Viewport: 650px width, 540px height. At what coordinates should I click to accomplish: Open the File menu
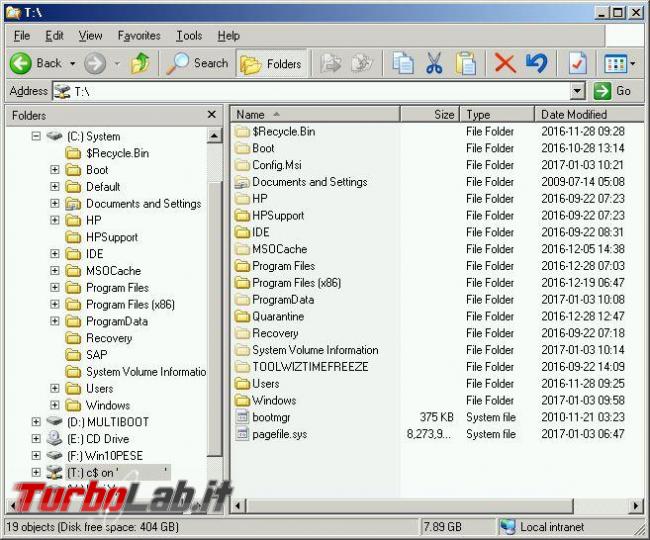[x=22, y=36]
